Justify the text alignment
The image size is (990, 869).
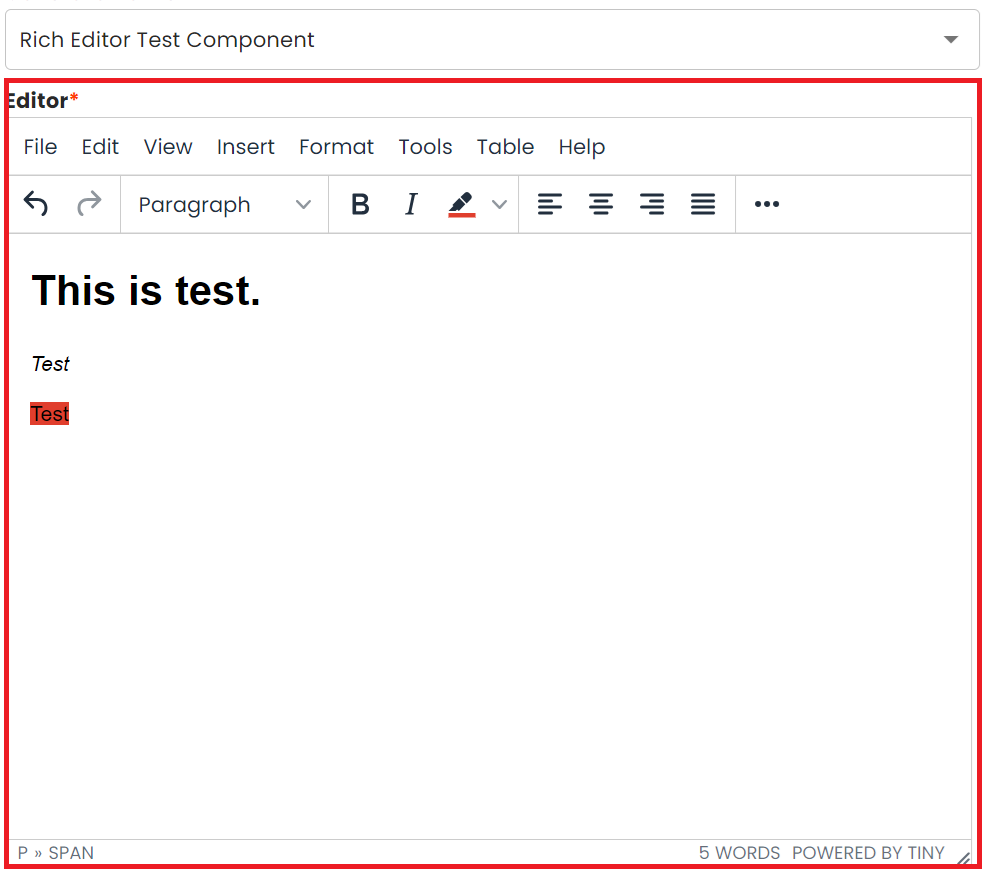pos(703,205)
